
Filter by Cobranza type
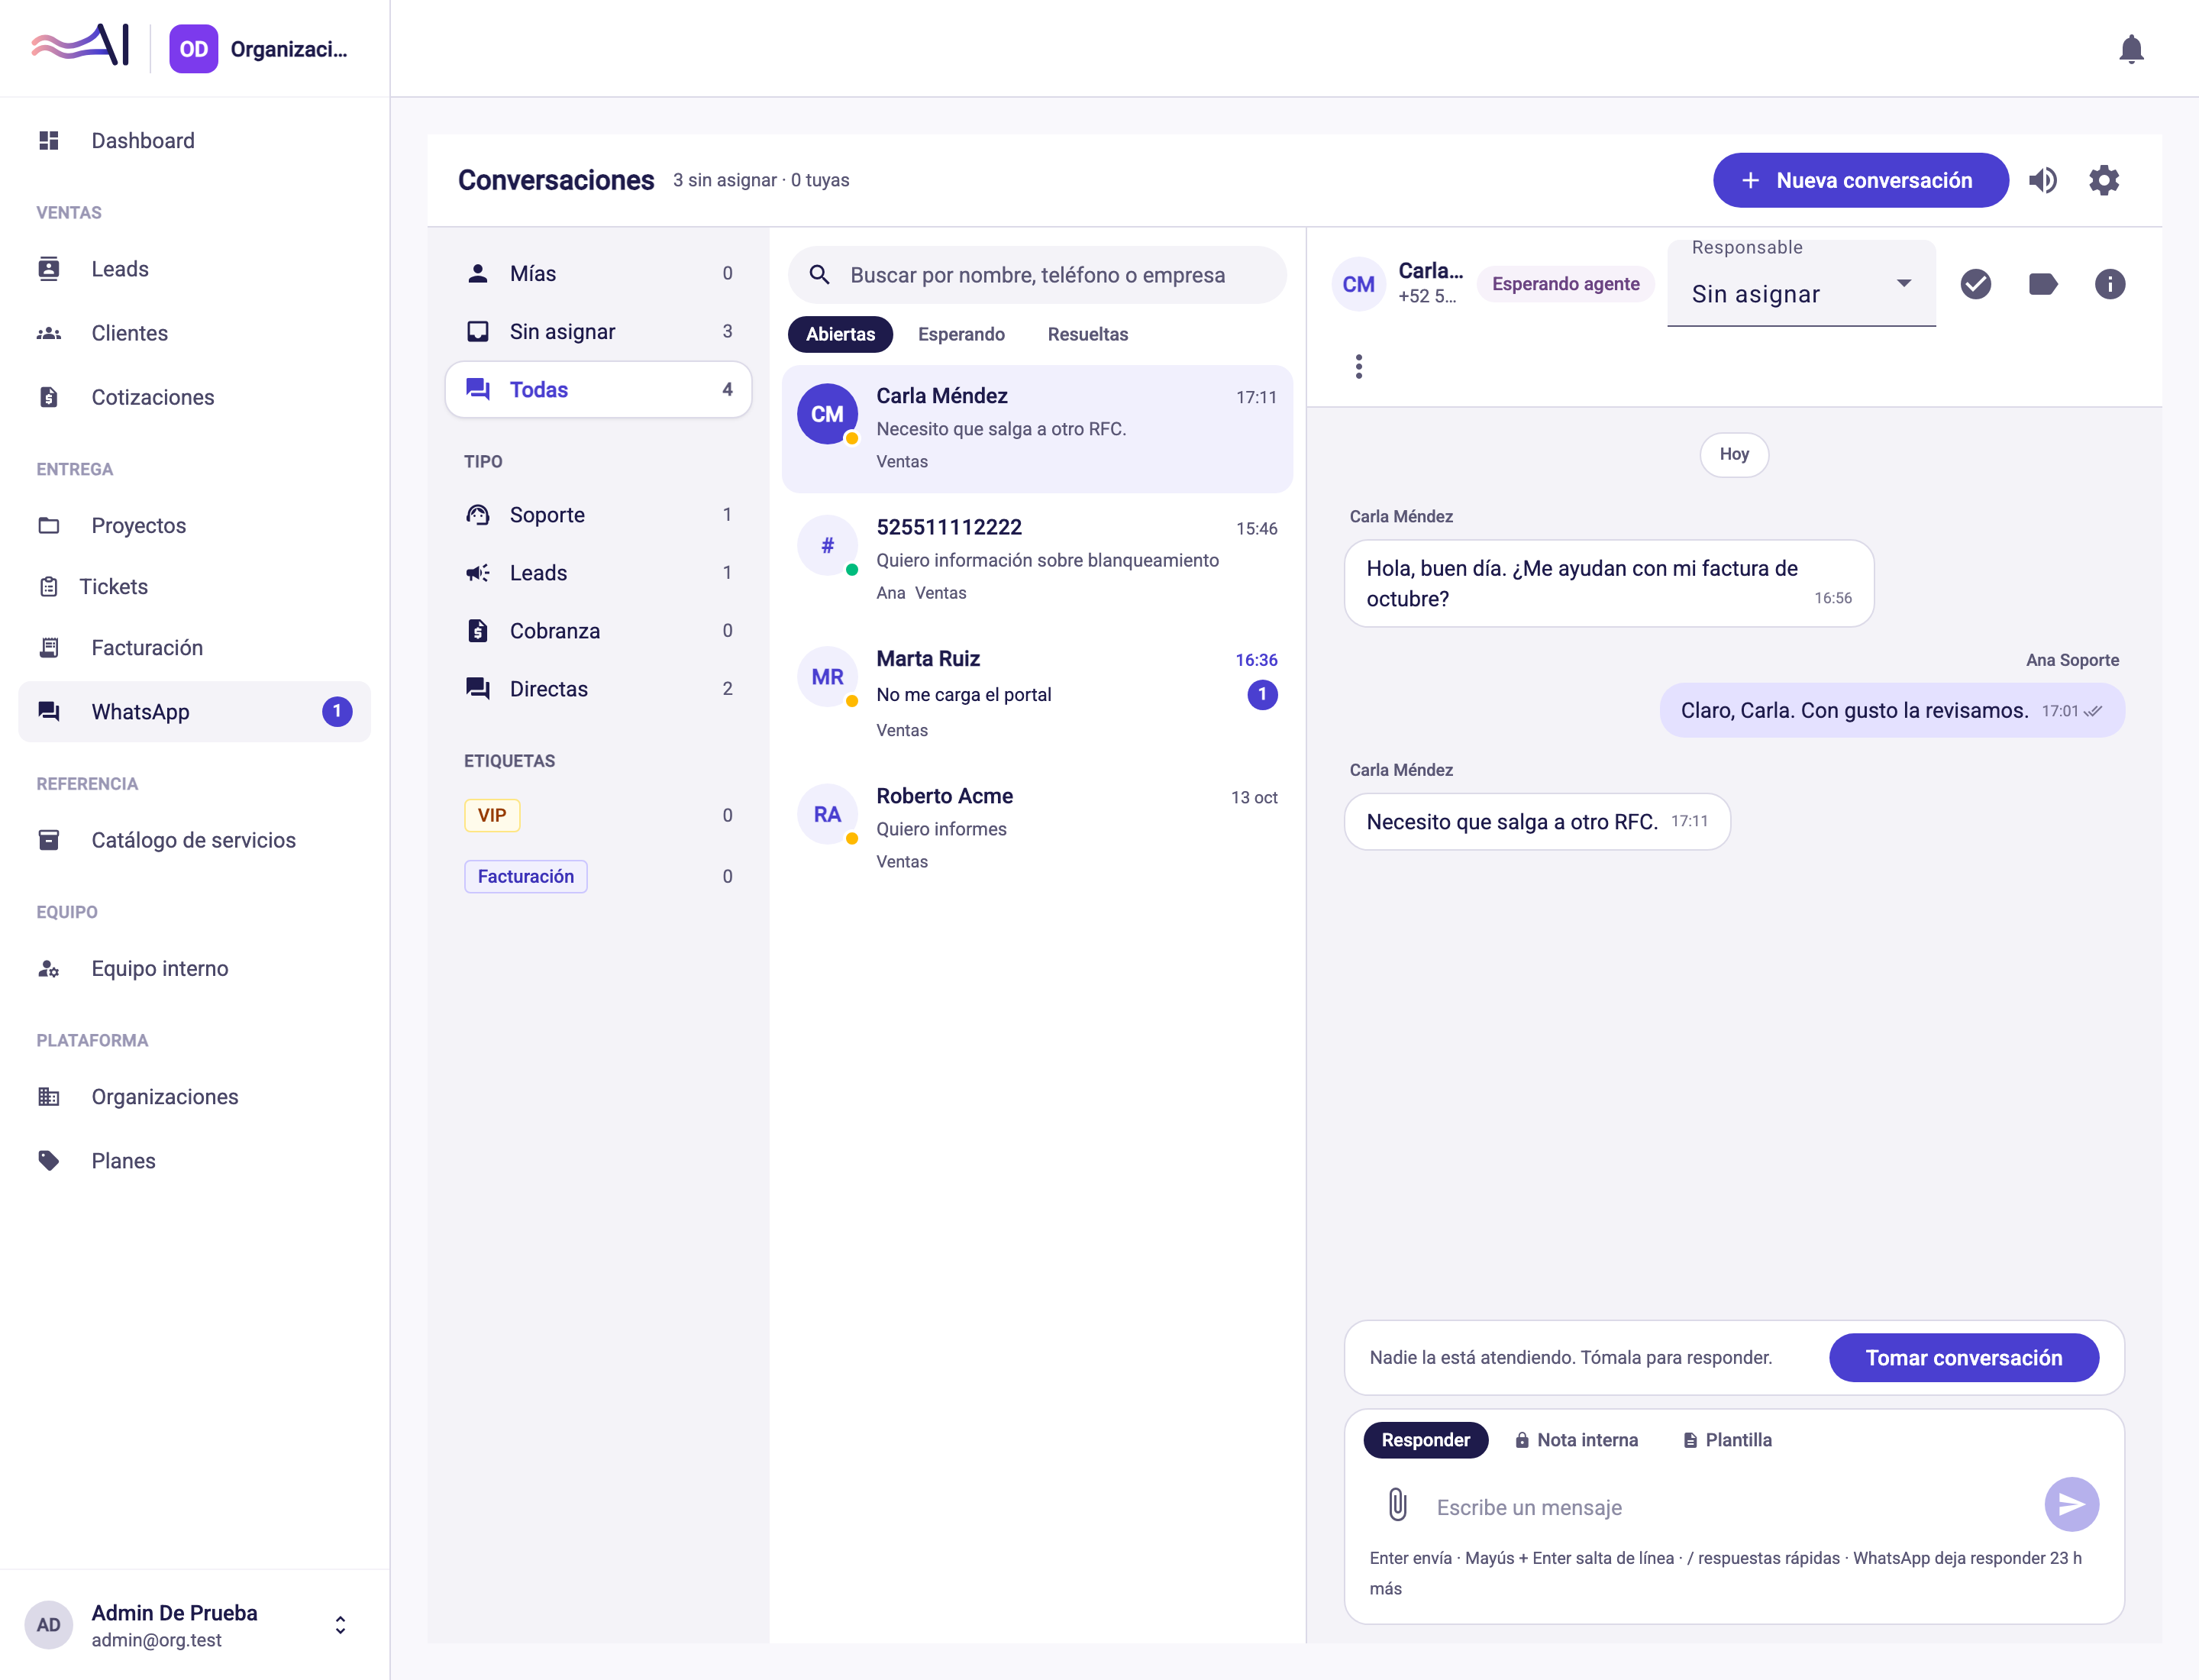tap(598, 631)
